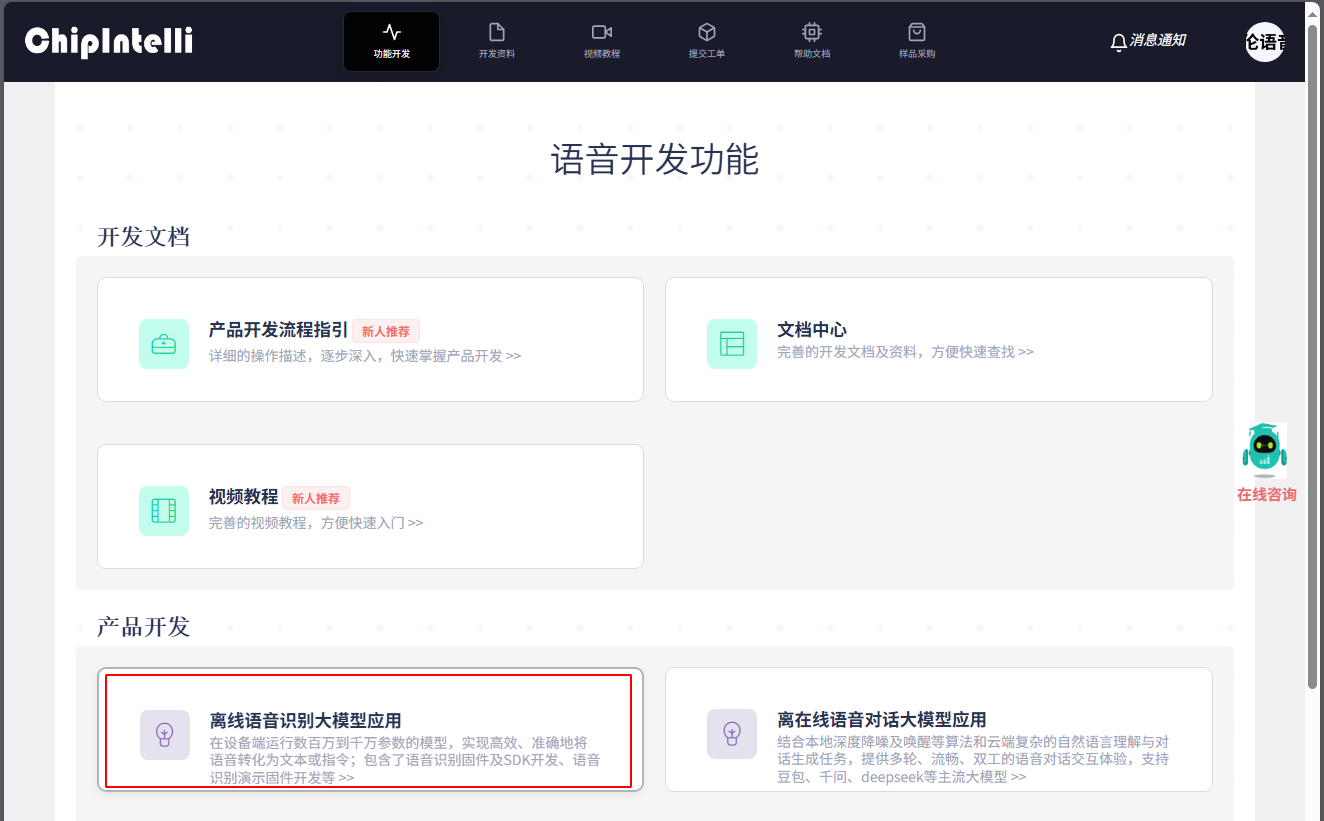1324x821 pixels.
Task: Click 视频教程 card title link
Action: tap(243, 497)
